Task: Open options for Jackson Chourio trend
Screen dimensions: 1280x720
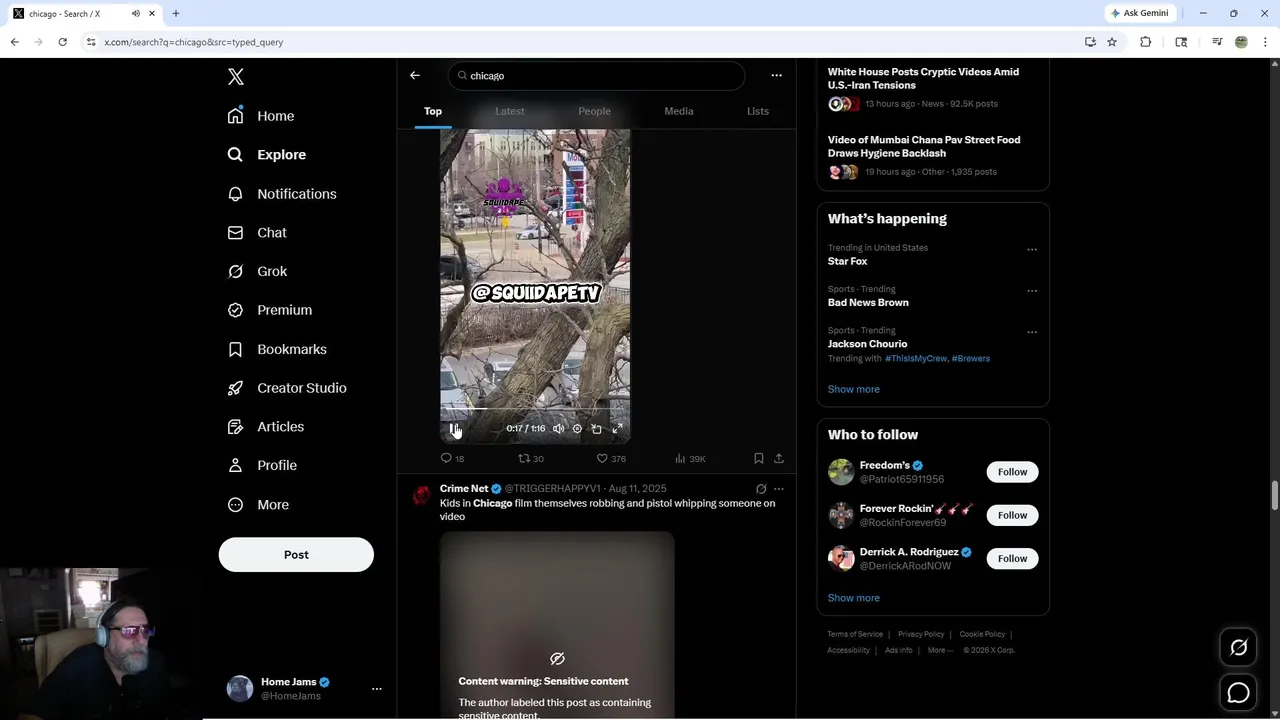Action: point(1032,332)
